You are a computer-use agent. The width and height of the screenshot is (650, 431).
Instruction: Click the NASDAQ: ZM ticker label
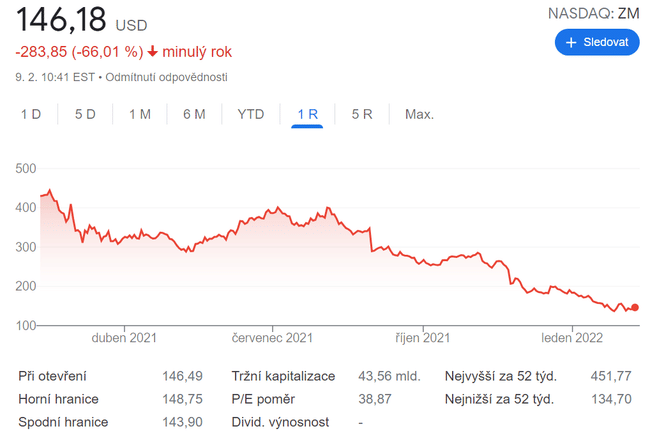593,13
